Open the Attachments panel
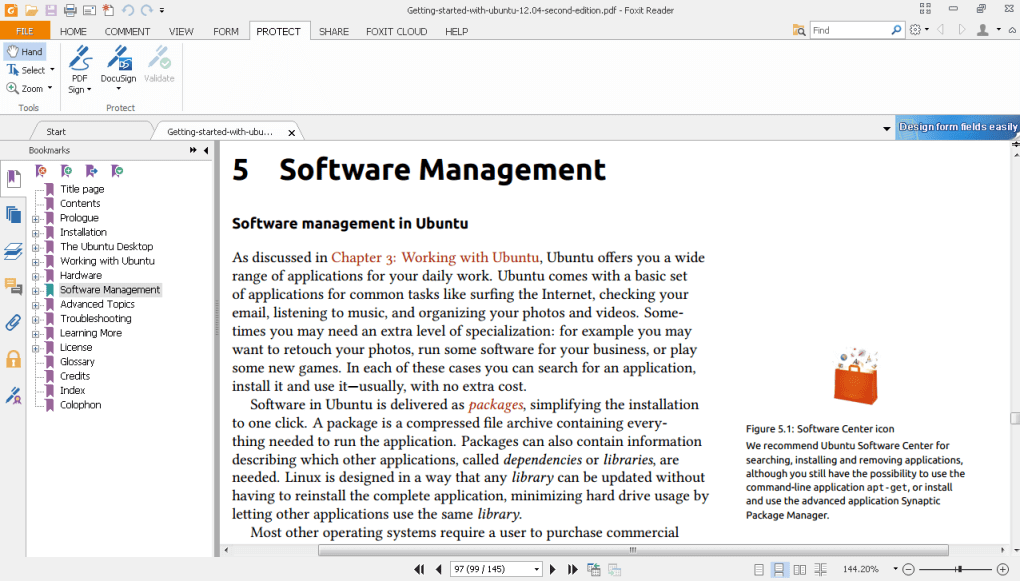The width and height of the screenshot is (1020, 581). pos(14,321)
